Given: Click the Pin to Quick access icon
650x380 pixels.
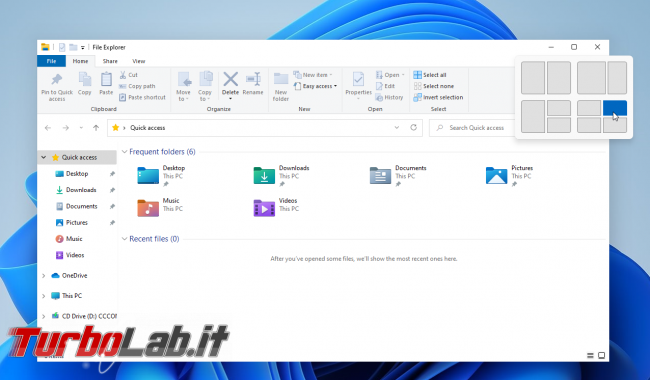Looking at the screenshot, I should pyautogui.click(x=57, y=79).
